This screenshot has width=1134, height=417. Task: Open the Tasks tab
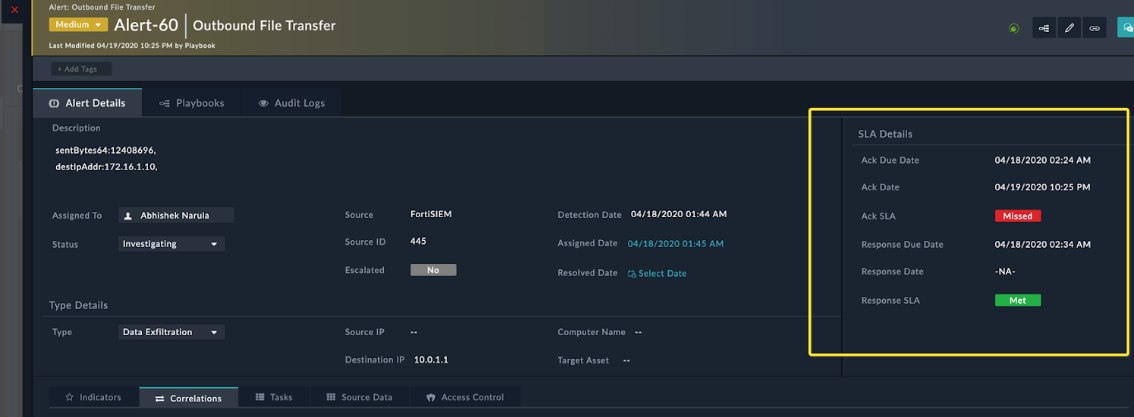pyautogui.click(x=274, y=397)
